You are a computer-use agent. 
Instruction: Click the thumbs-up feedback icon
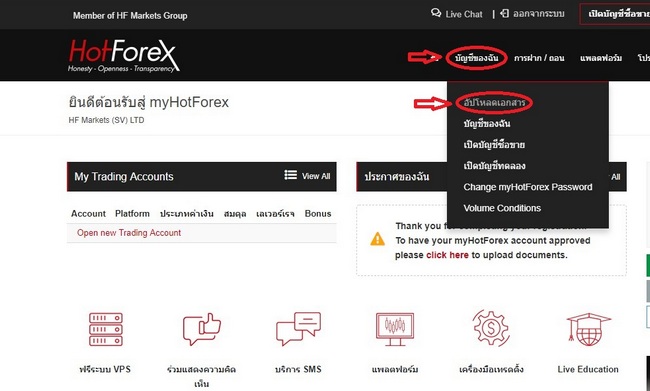click(x=202, y=329)
